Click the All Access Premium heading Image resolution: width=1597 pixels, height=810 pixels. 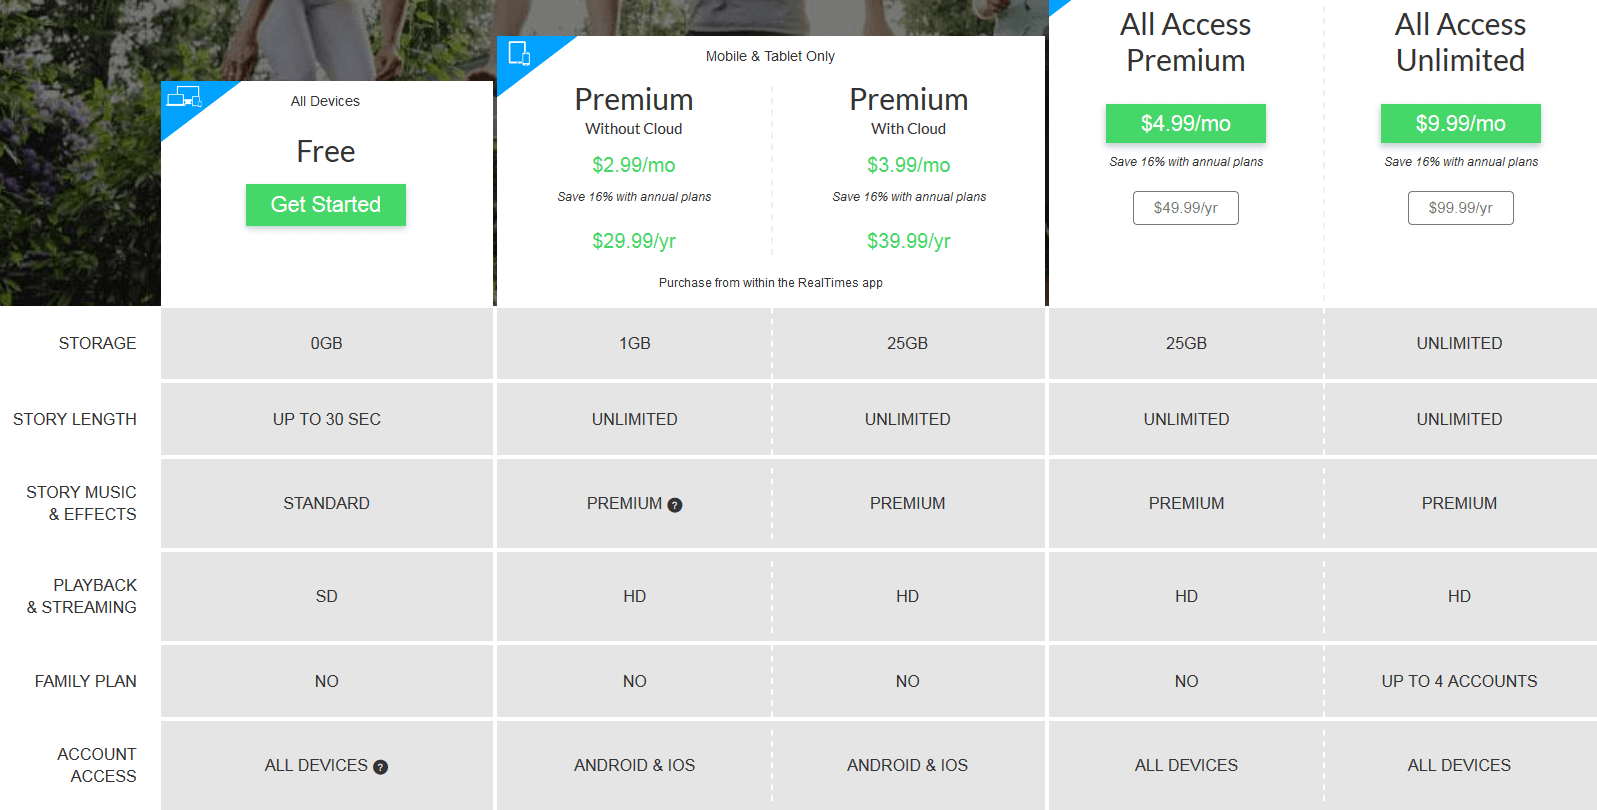1186,42
